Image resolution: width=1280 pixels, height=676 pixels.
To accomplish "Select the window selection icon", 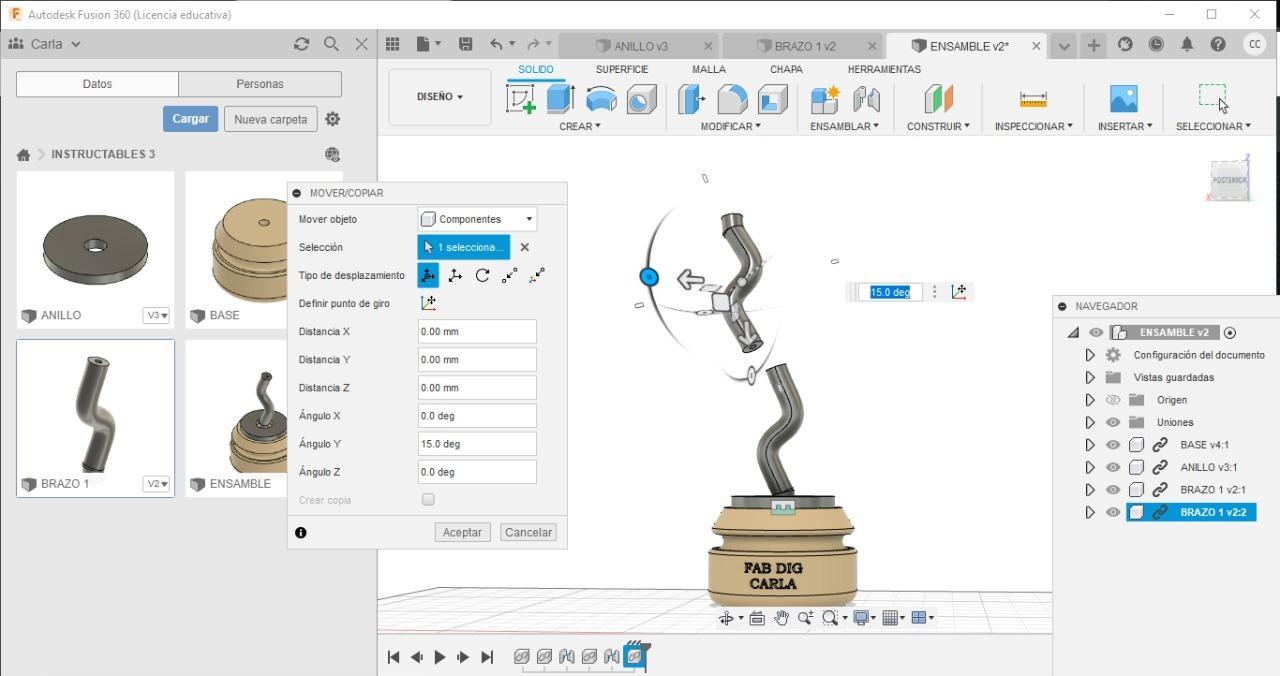I will [1213, 97].
